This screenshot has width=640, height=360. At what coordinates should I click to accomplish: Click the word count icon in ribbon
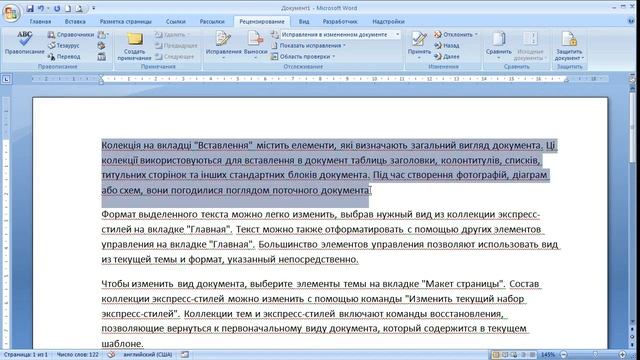(102, 57)
